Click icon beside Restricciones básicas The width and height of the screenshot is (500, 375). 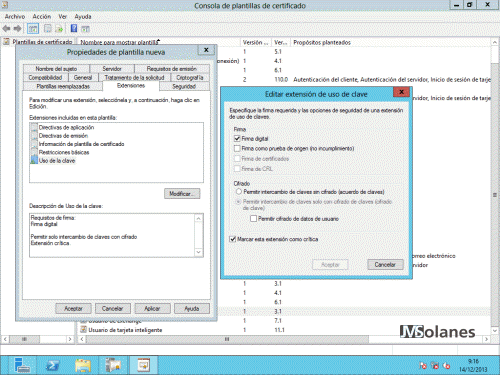click(x=34, y=152)
